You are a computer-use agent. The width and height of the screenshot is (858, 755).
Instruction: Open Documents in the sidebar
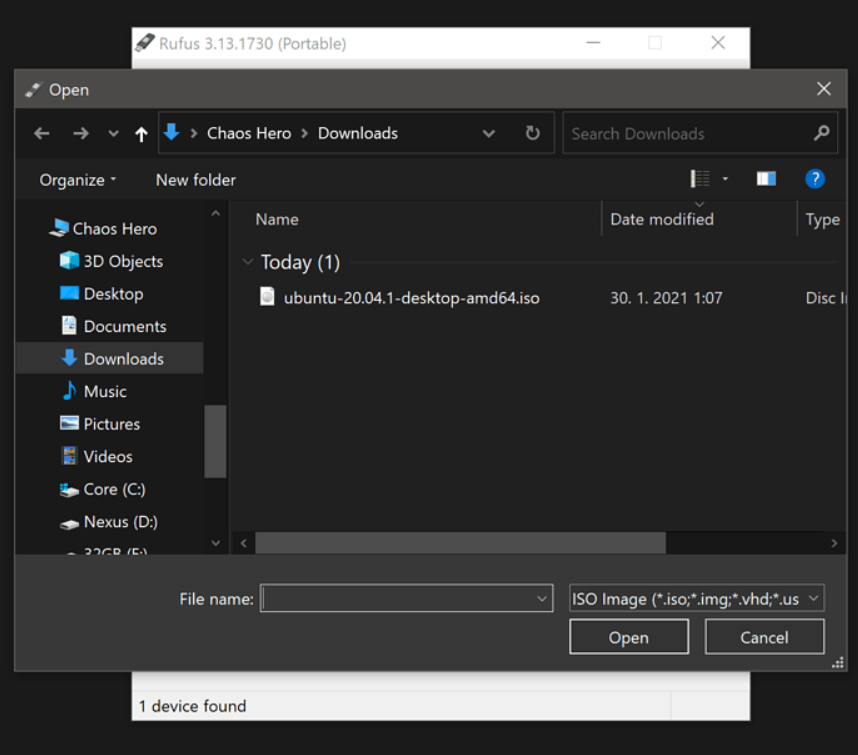(x=125, y=327)
